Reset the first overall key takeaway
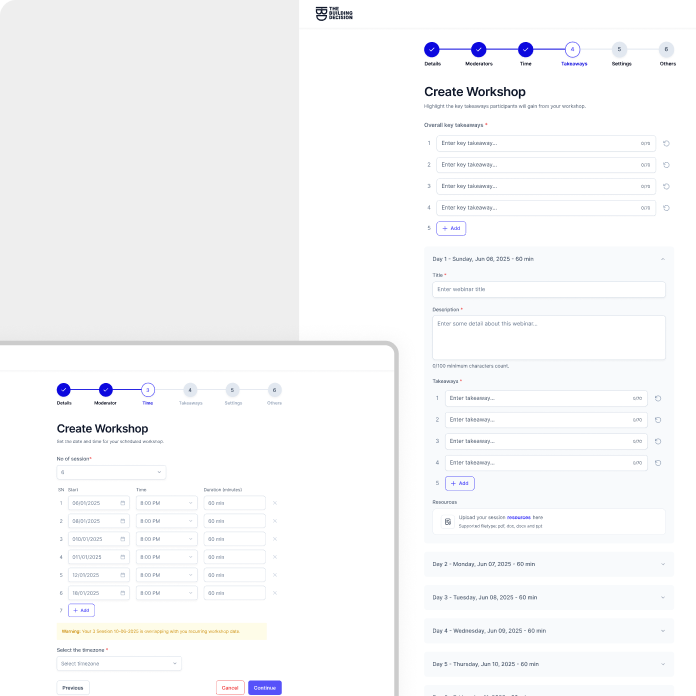Screen dimensions: 696x696 (x=666, y=143)
